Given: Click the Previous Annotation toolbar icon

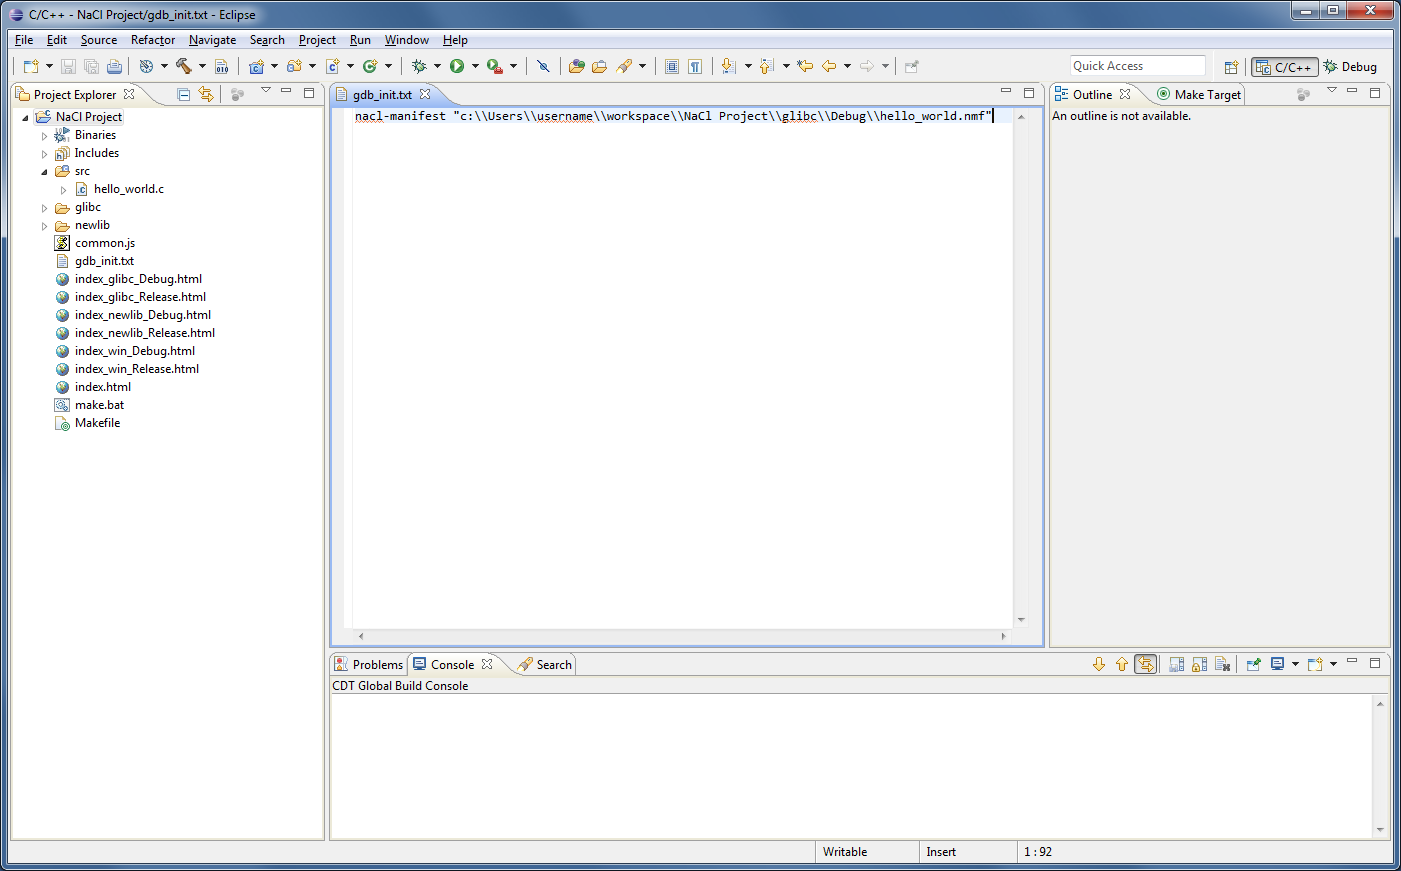Looking at the screenshot, I should (x=767, y=67).
